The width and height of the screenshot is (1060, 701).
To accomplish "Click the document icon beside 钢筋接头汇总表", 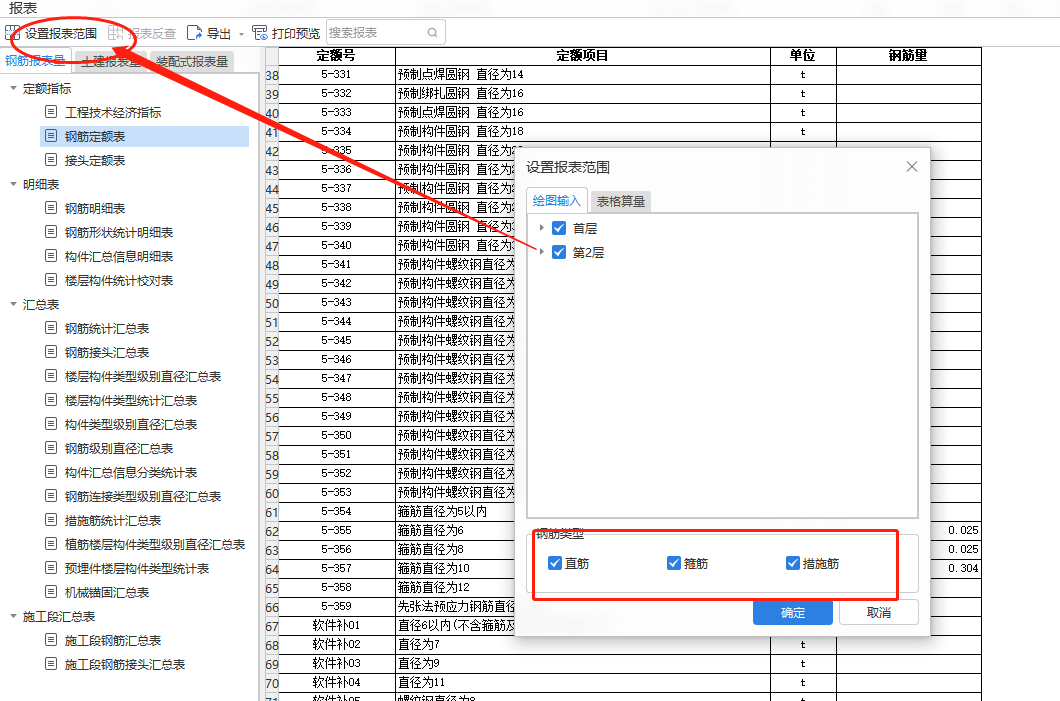I will pyautogui.click(x=51, y=352).
